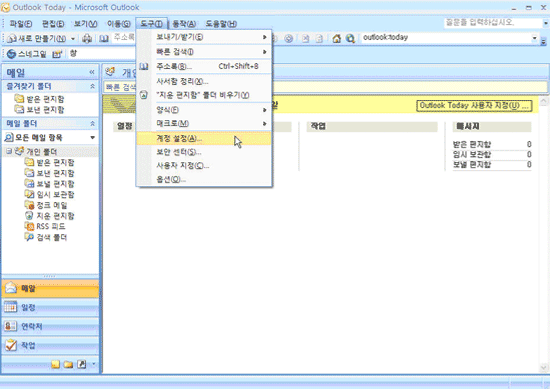Click the 받은 편지함 icon under 즐겨찾기 폴더
This screenshot has height=389, width=550.
pyautogui.click(x=19, y=99)
